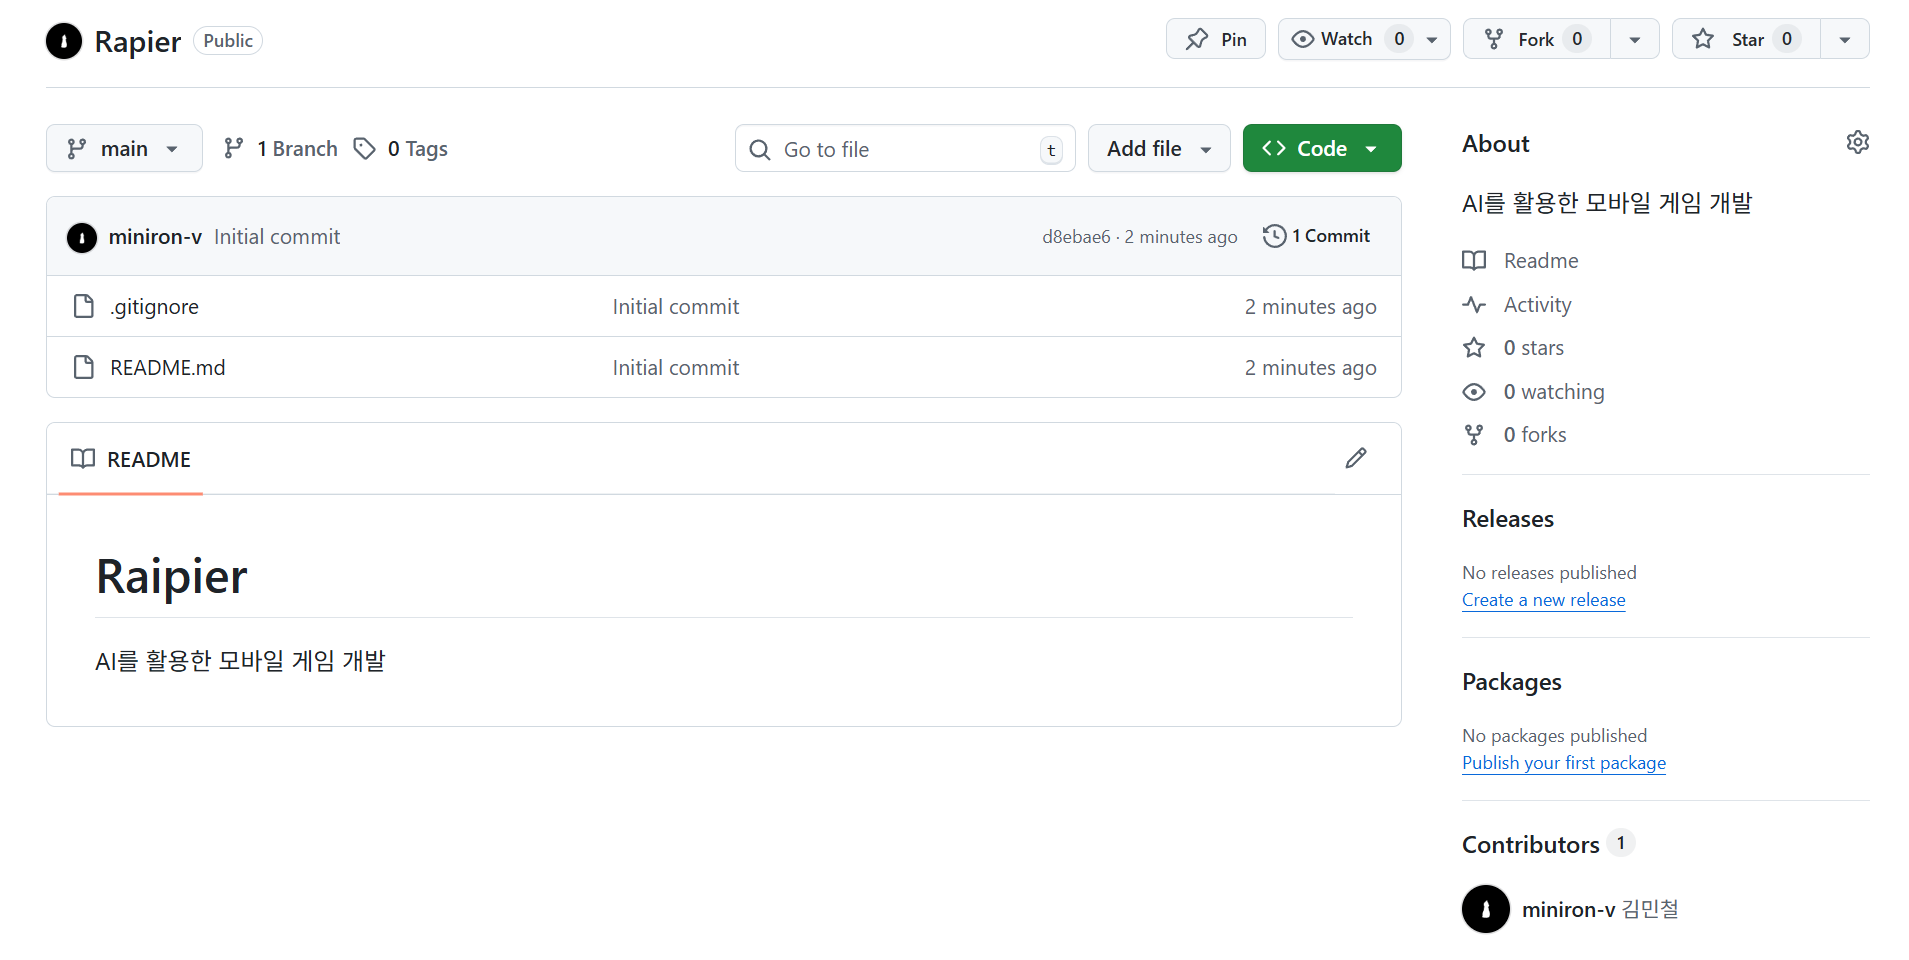The height and width of the screenshot is (960, 1909).
Task: View the 1 Branch link
Action: [281, 148]
